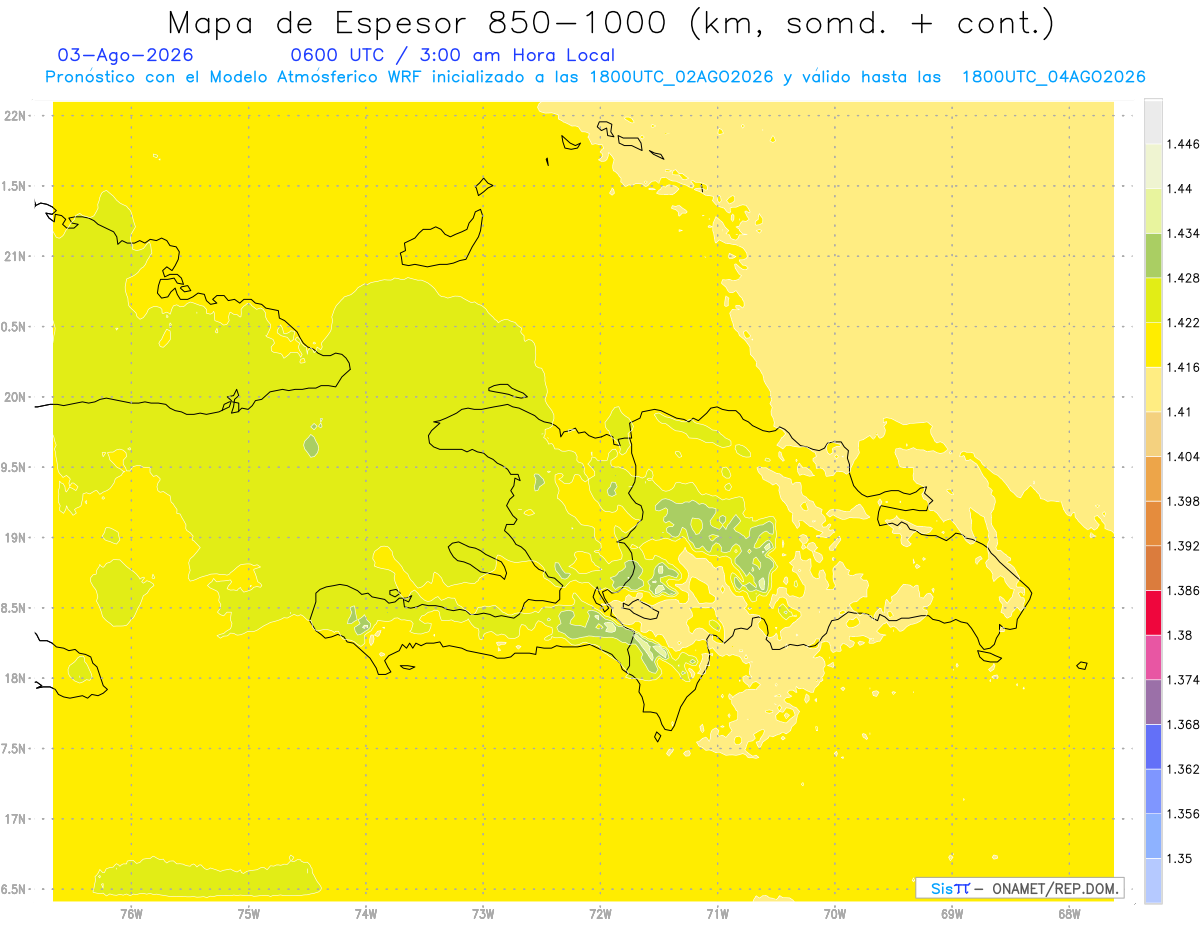The image size is (1200, 927).
Task: Click the pale green 1.434–1.44 legend swatch
Action: point(1153,211)
